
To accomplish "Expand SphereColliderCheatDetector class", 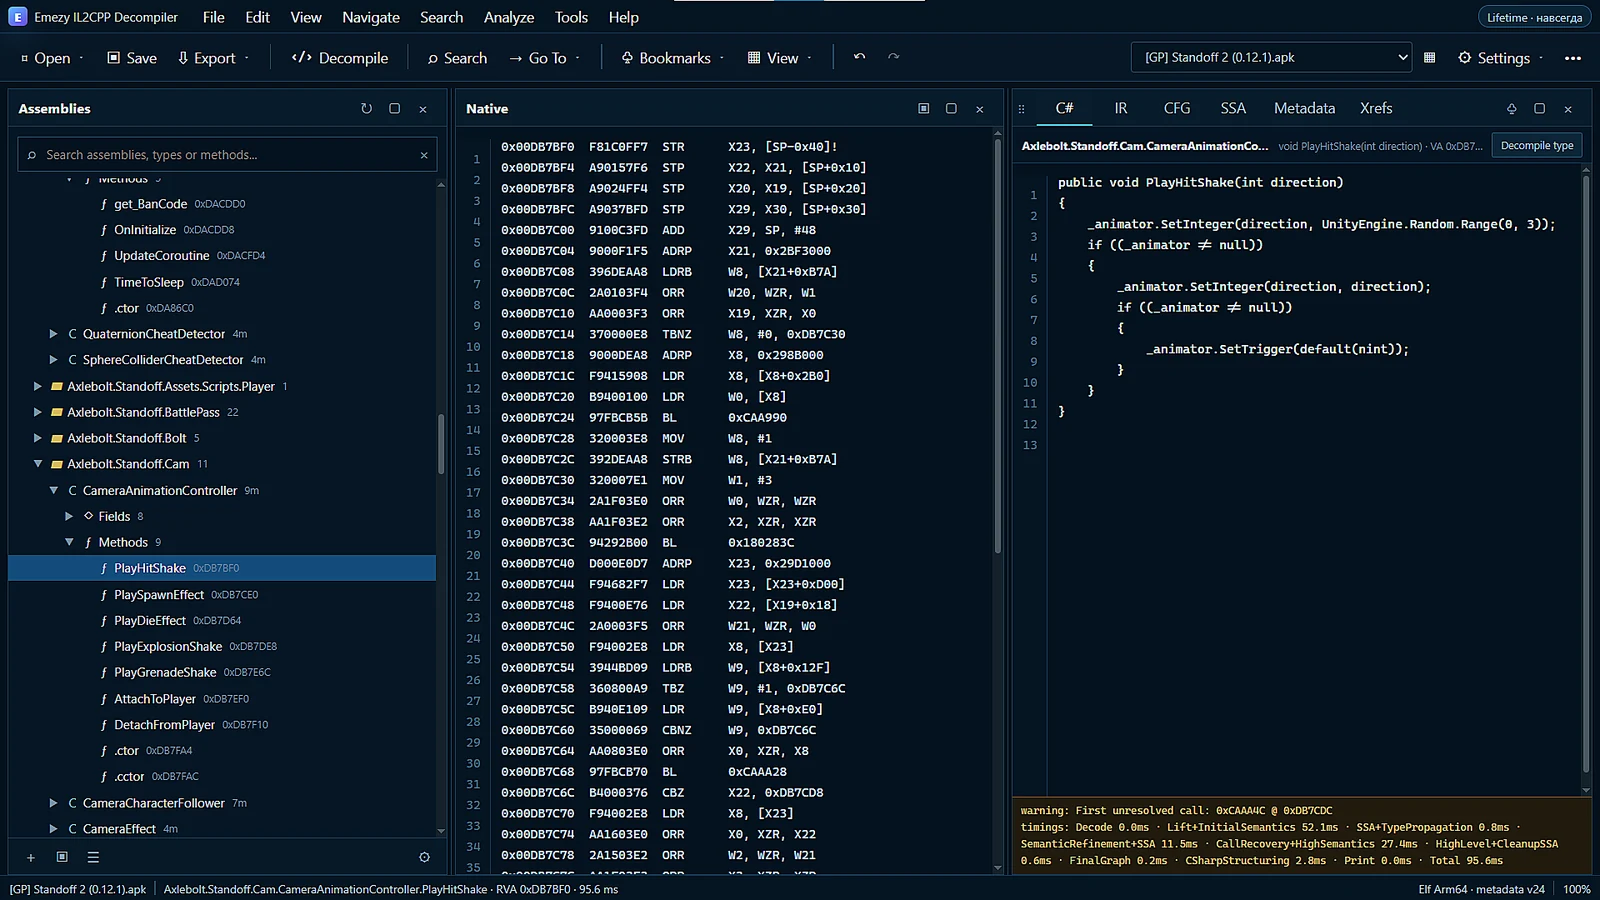I will click(x=53, y=360).
